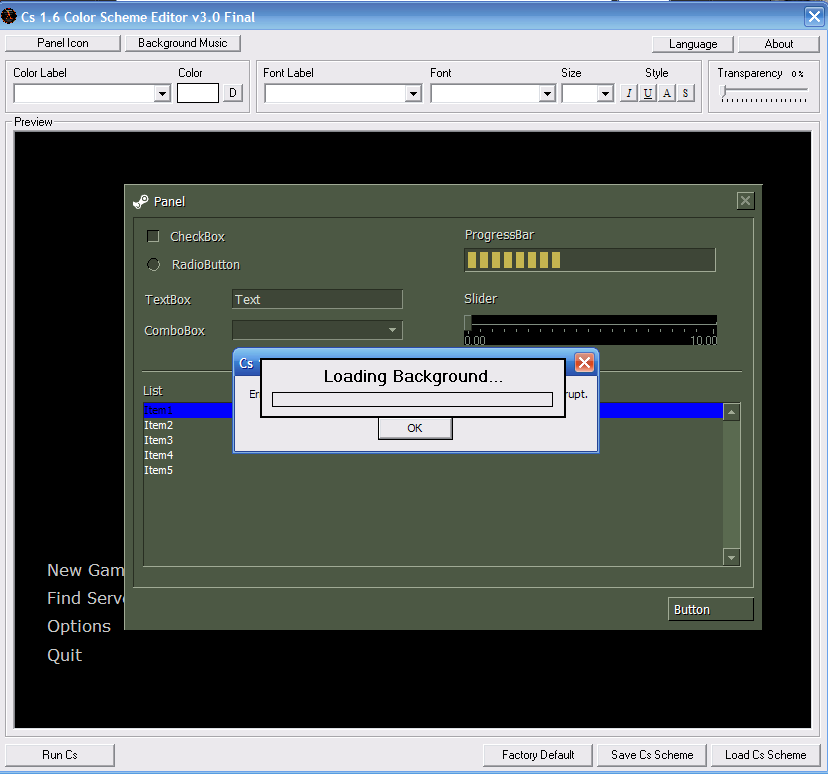Open the About button

(778, 44)
